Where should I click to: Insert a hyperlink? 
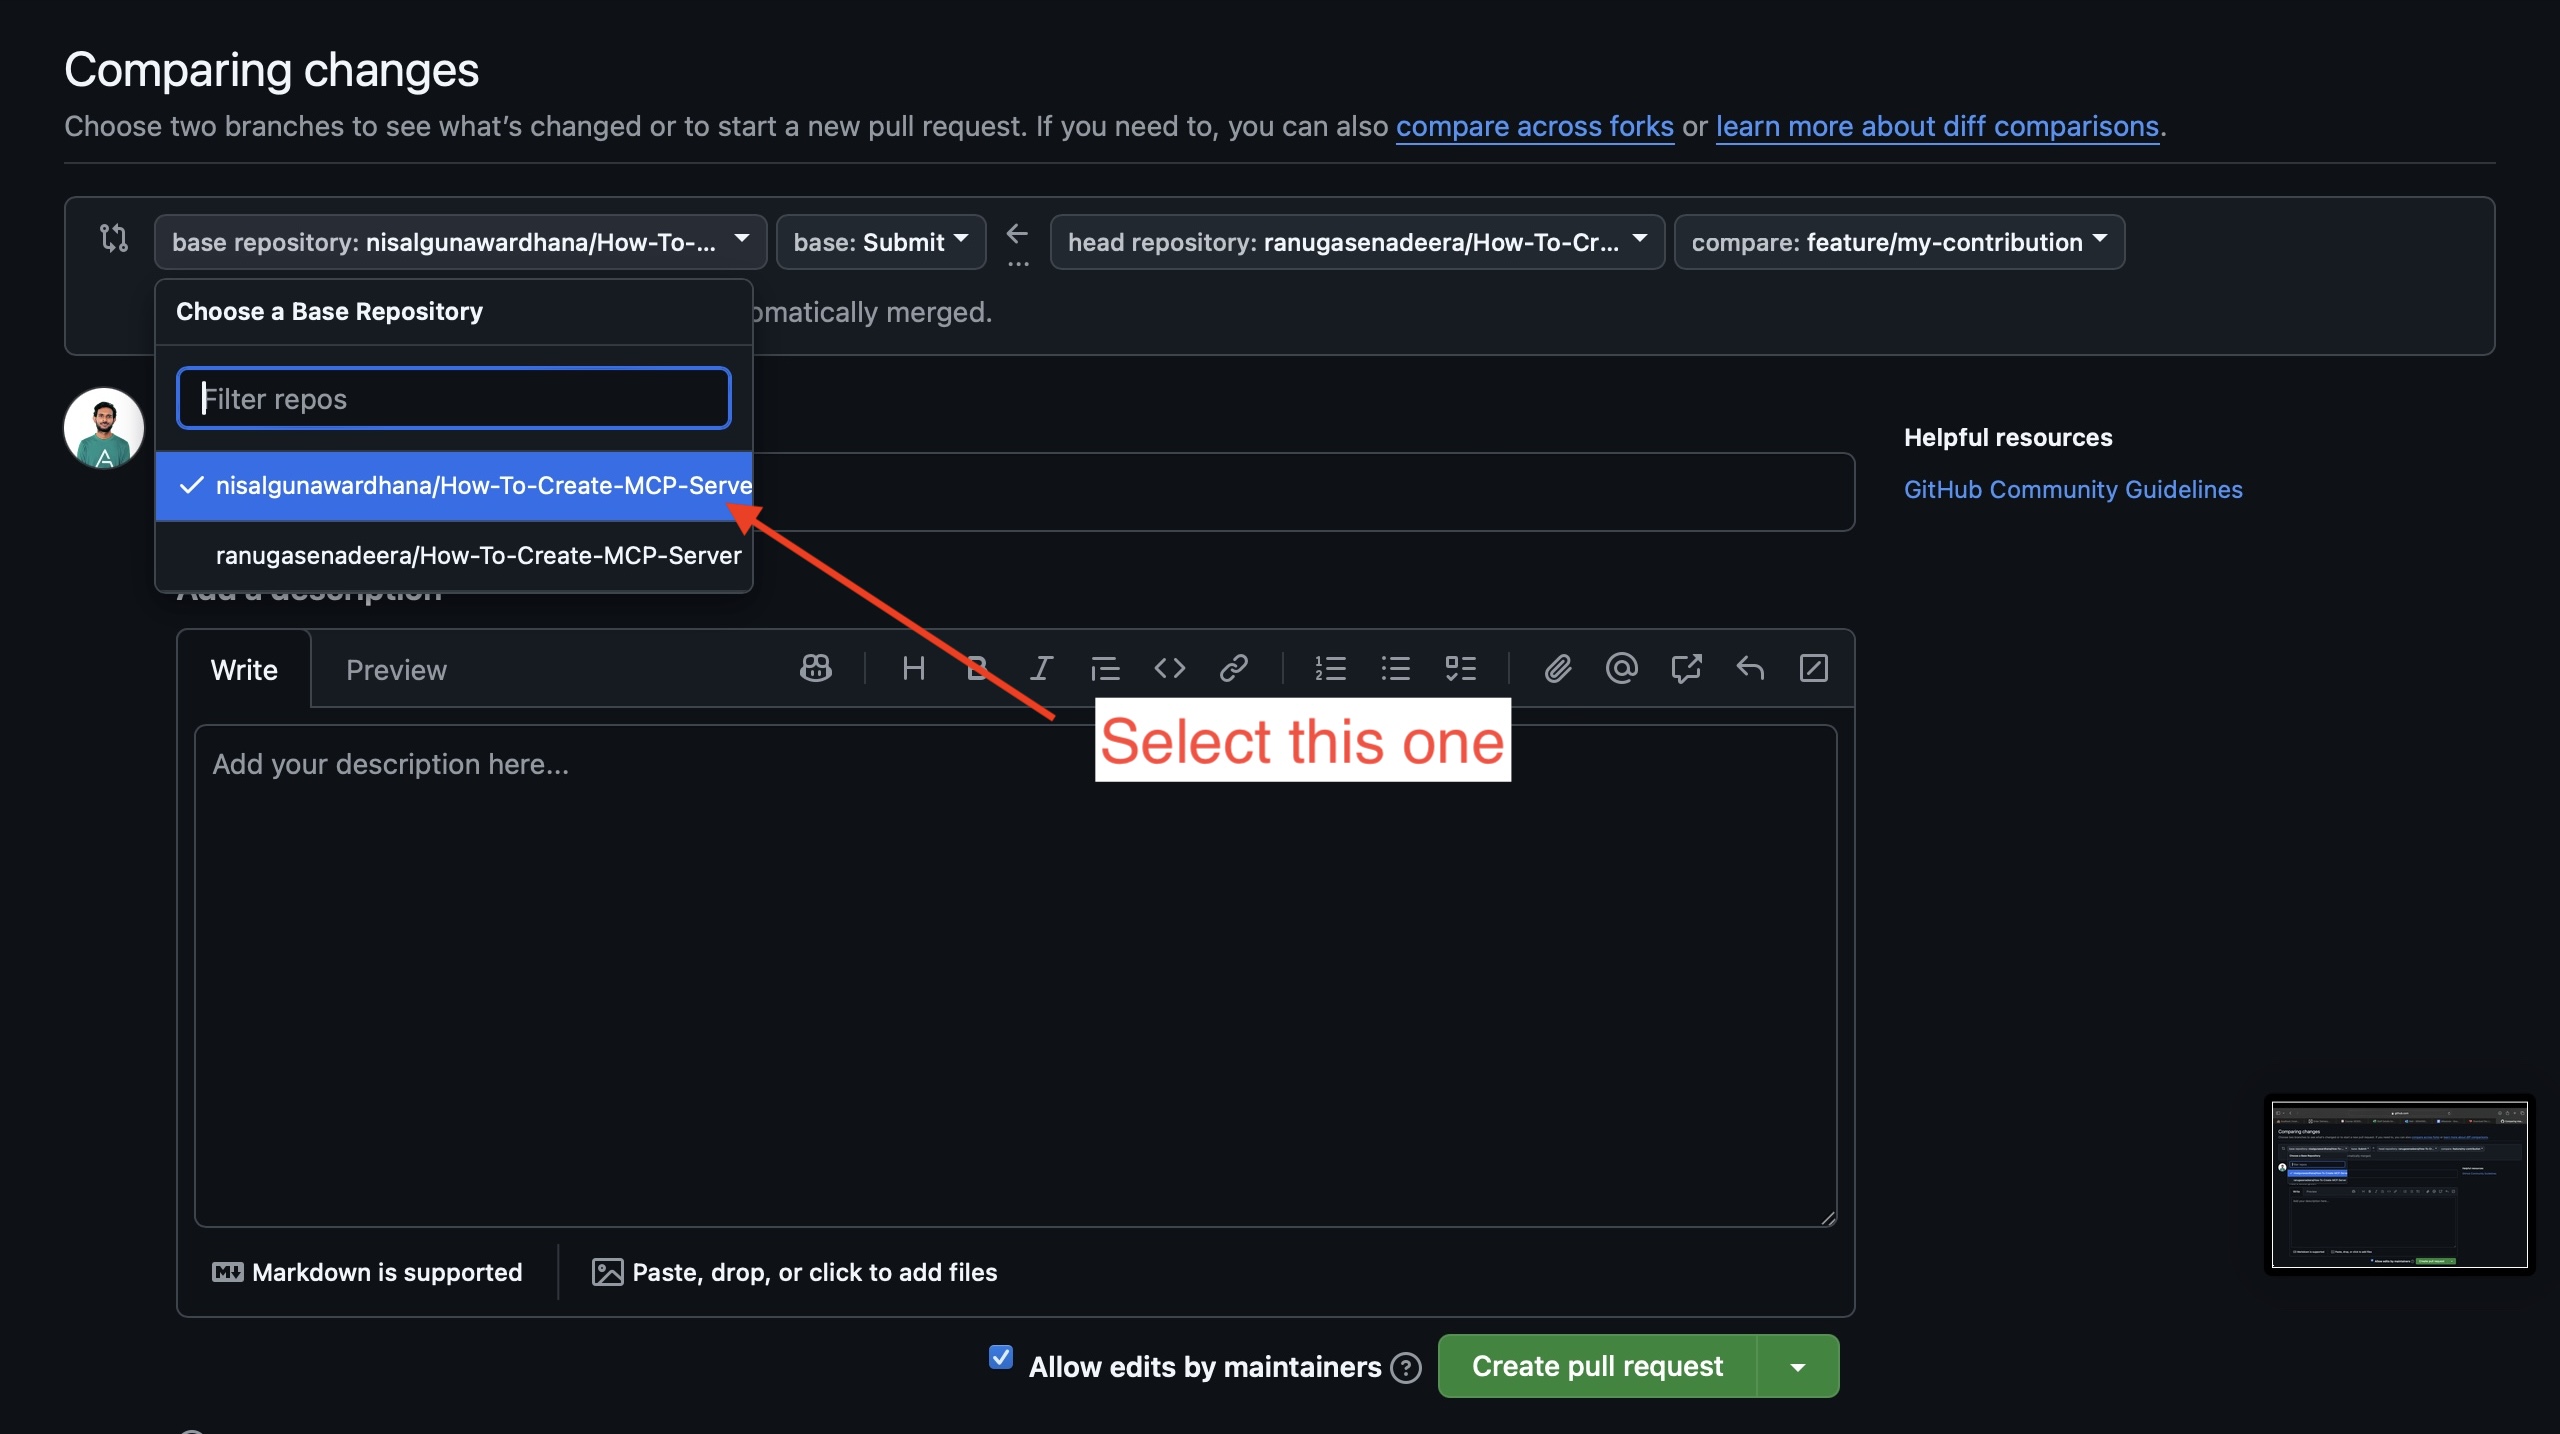(x=1234, y=668)
